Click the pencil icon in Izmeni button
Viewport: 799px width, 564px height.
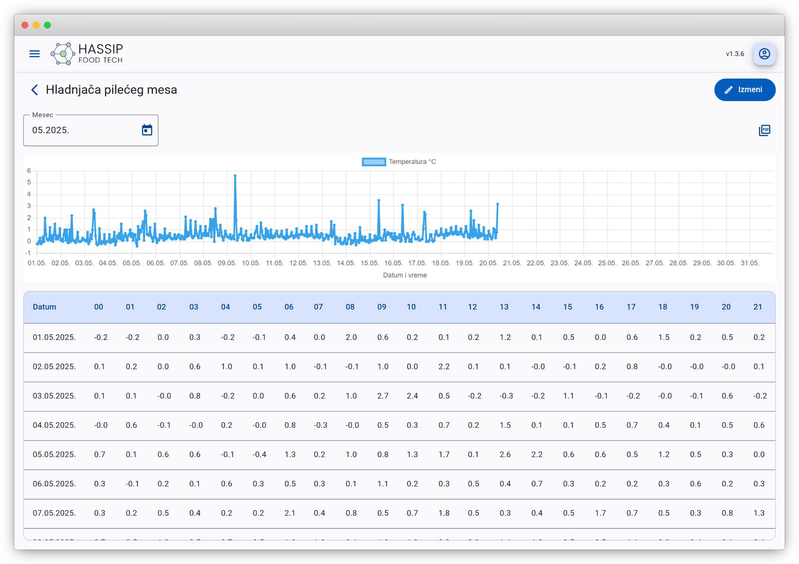pyautogui.click(x=729, y=90)
